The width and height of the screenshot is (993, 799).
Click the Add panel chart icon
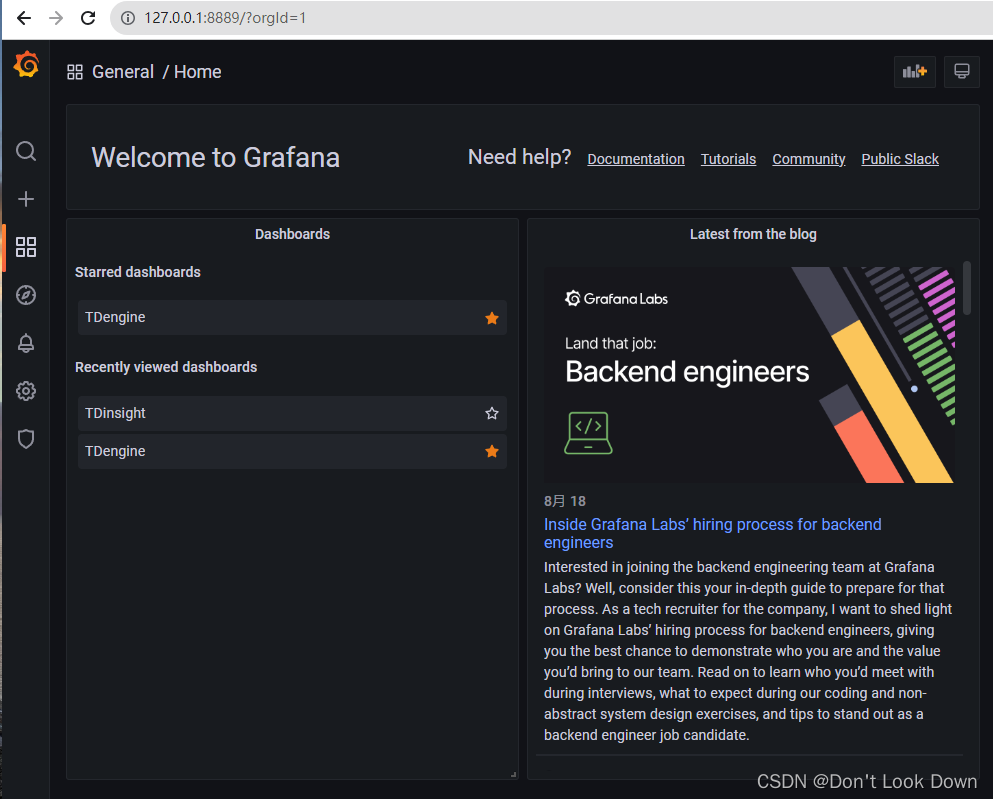pos(914,72)
